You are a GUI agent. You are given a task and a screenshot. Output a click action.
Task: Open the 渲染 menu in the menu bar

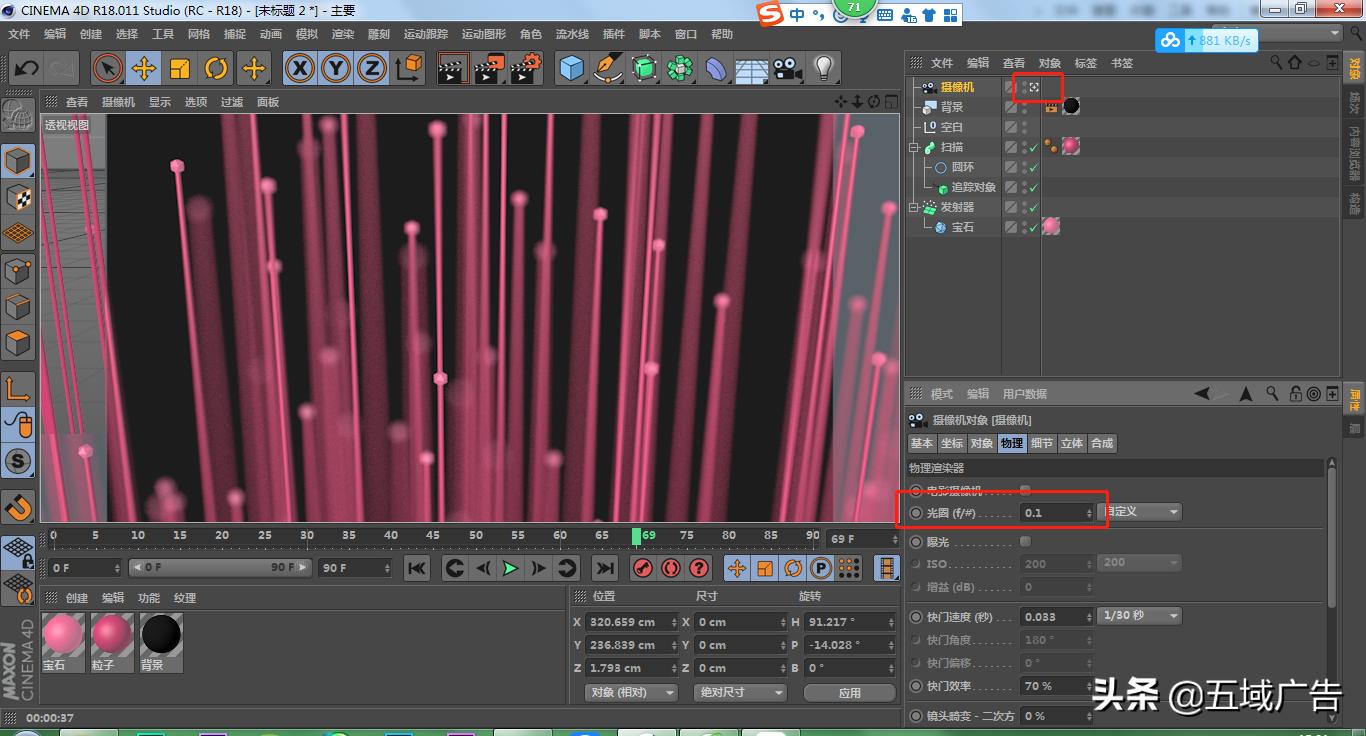[x=342, y=33]
